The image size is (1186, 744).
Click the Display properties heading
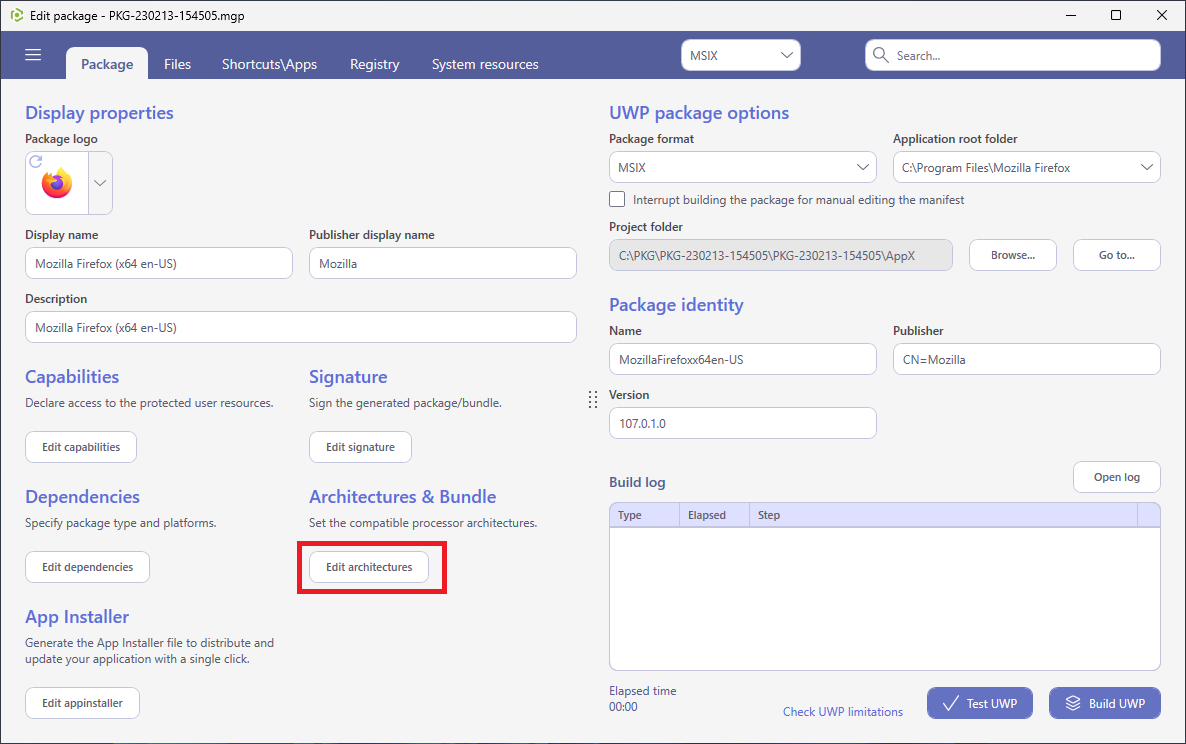(99, 113)
